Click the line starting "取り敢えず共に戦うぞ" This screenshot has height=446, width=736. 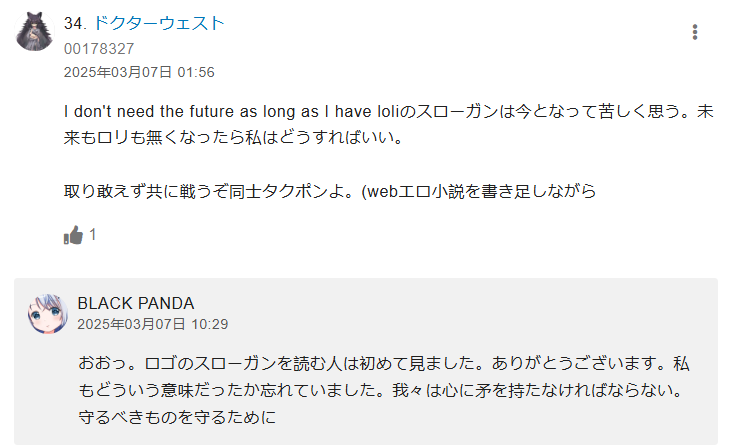point(329,189)
